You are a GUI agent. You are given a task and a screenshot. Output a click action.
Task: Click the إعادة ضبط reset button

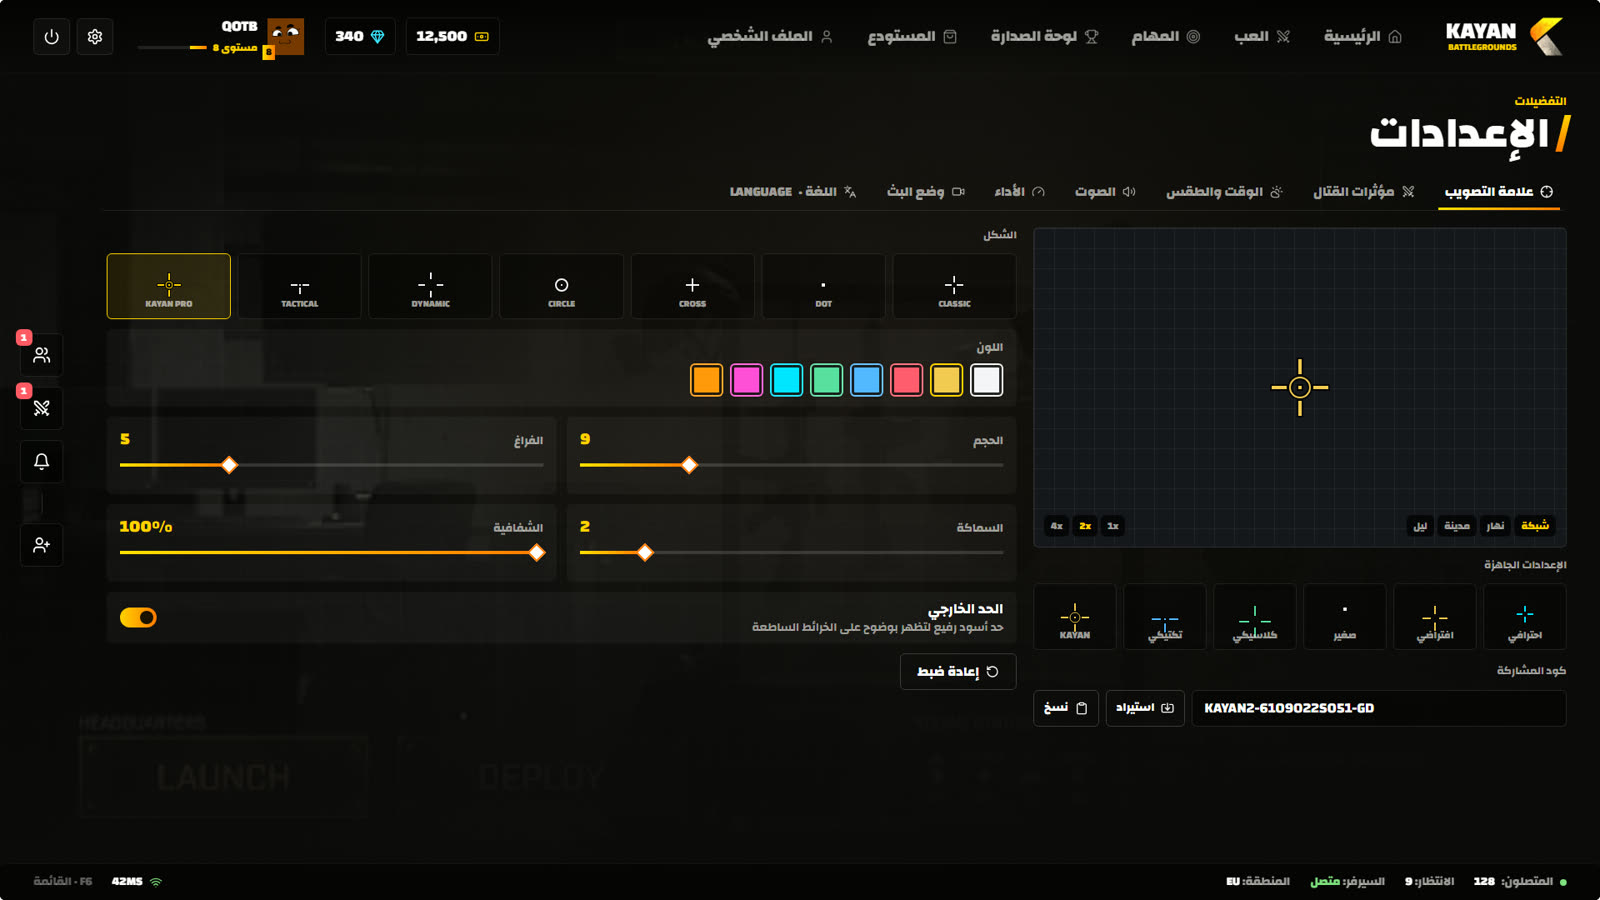coord(958,672)
